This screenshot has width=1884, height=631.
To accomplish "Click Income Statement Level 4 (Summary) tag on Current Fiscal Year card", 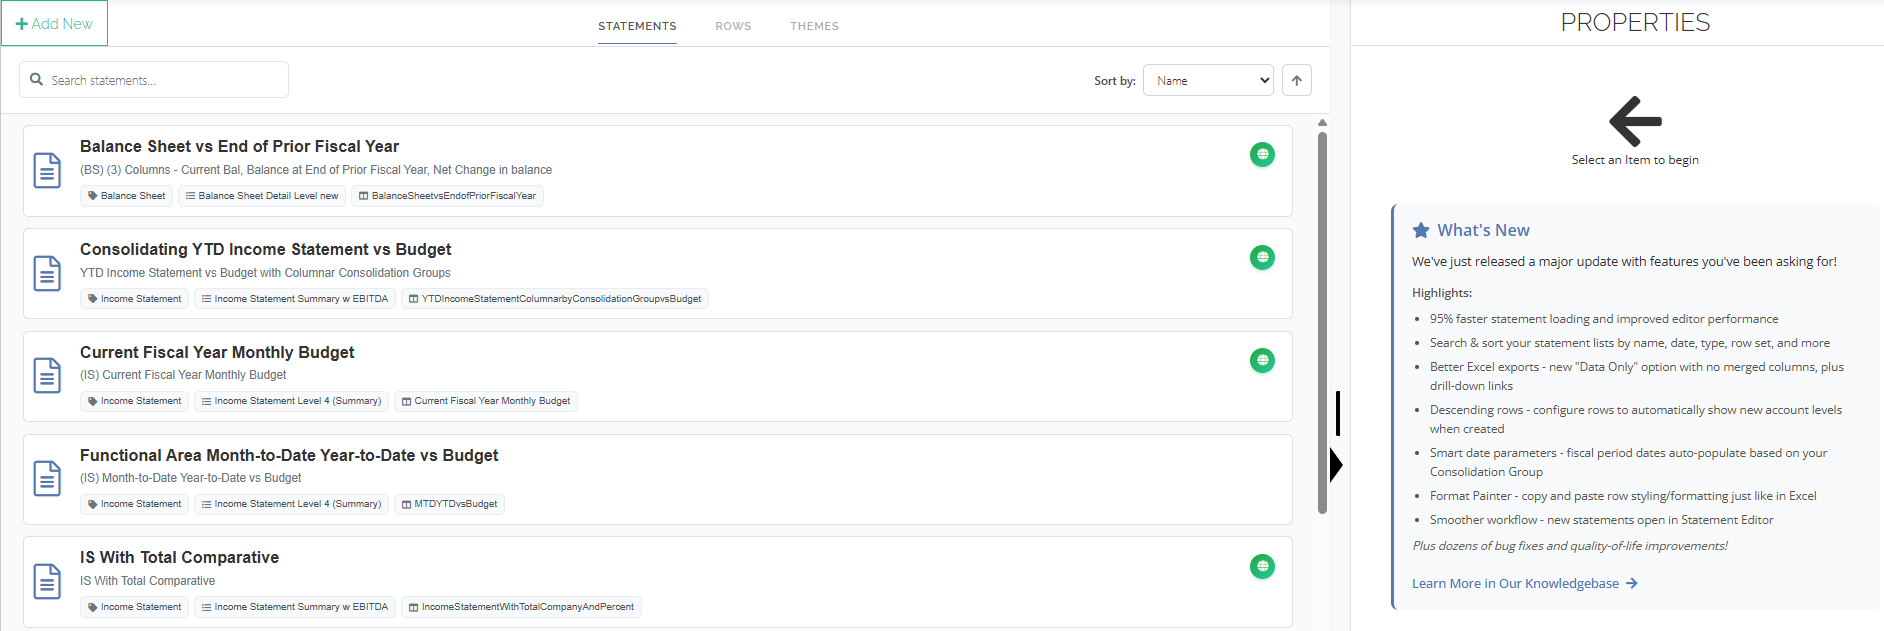I will [291, 401].
